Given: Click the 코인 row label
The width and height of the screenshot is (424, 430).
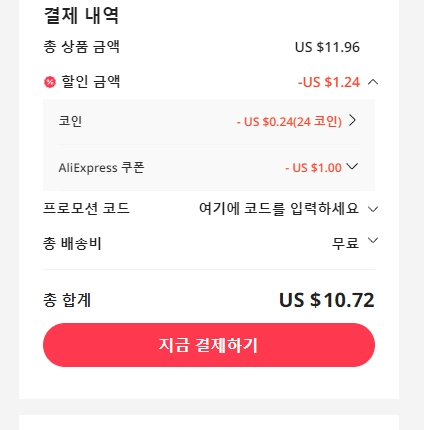Looking at the screenshot, I should coord(70,121).
